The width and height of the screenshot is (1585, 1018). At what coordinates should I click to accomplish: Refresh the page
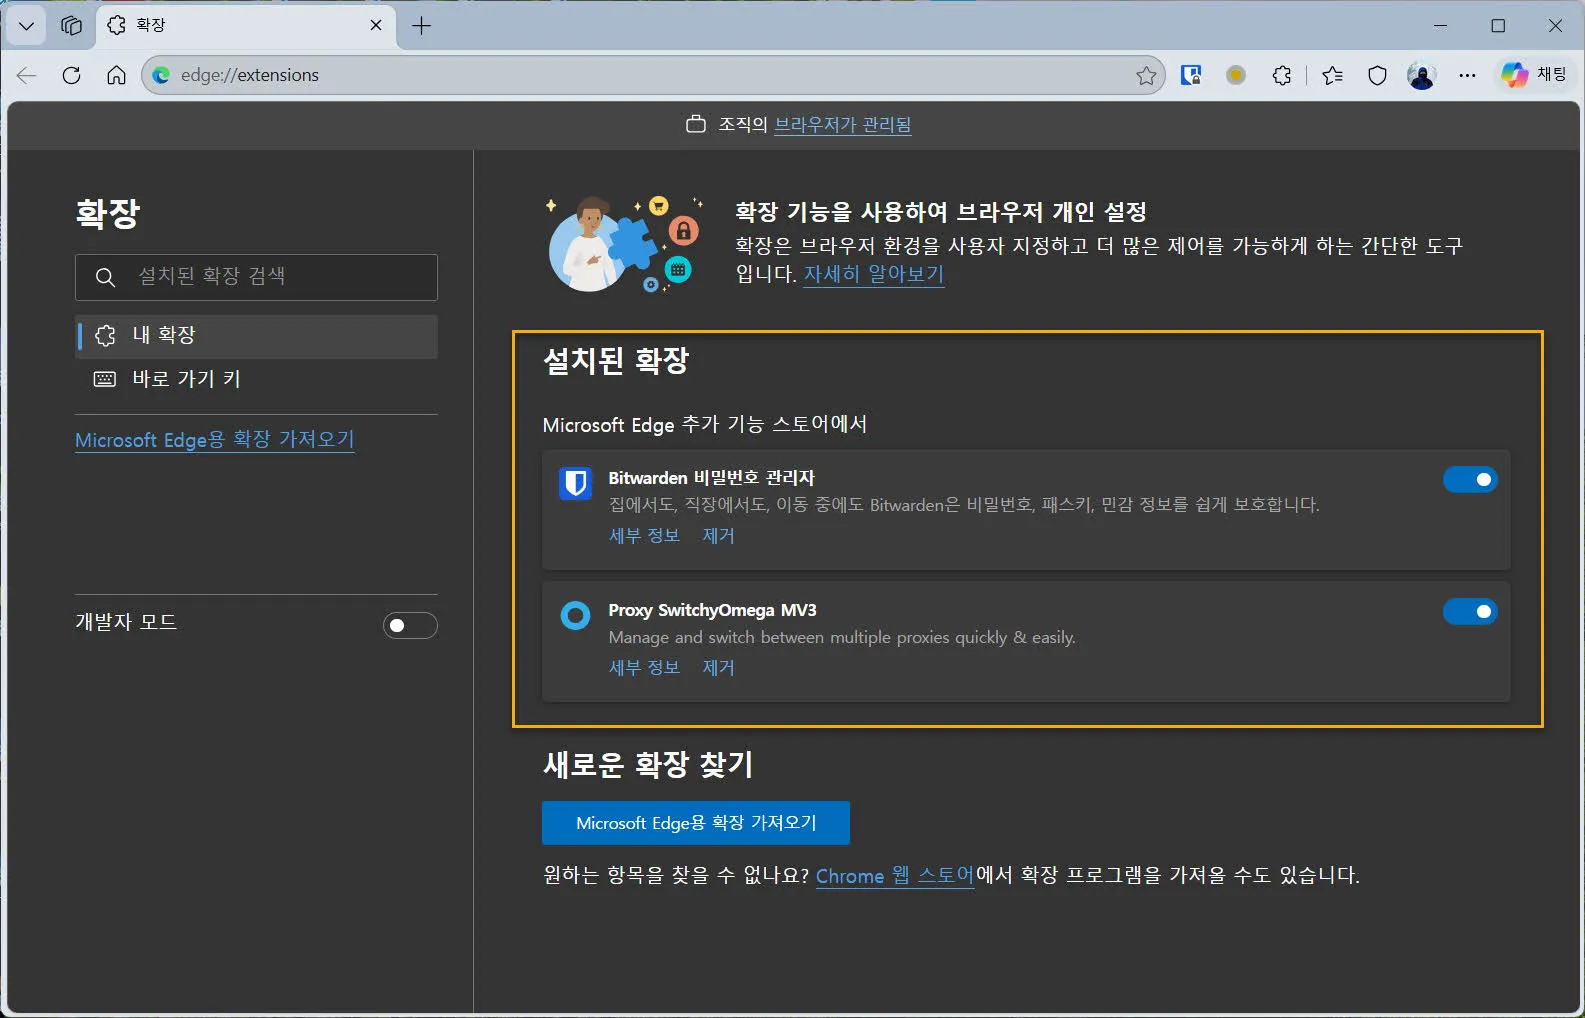pos(71,75)
